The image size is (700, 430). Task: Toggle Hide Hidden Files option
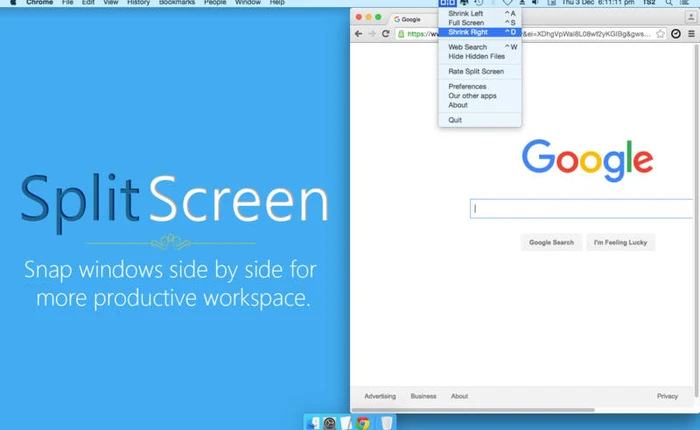(476, 56)
